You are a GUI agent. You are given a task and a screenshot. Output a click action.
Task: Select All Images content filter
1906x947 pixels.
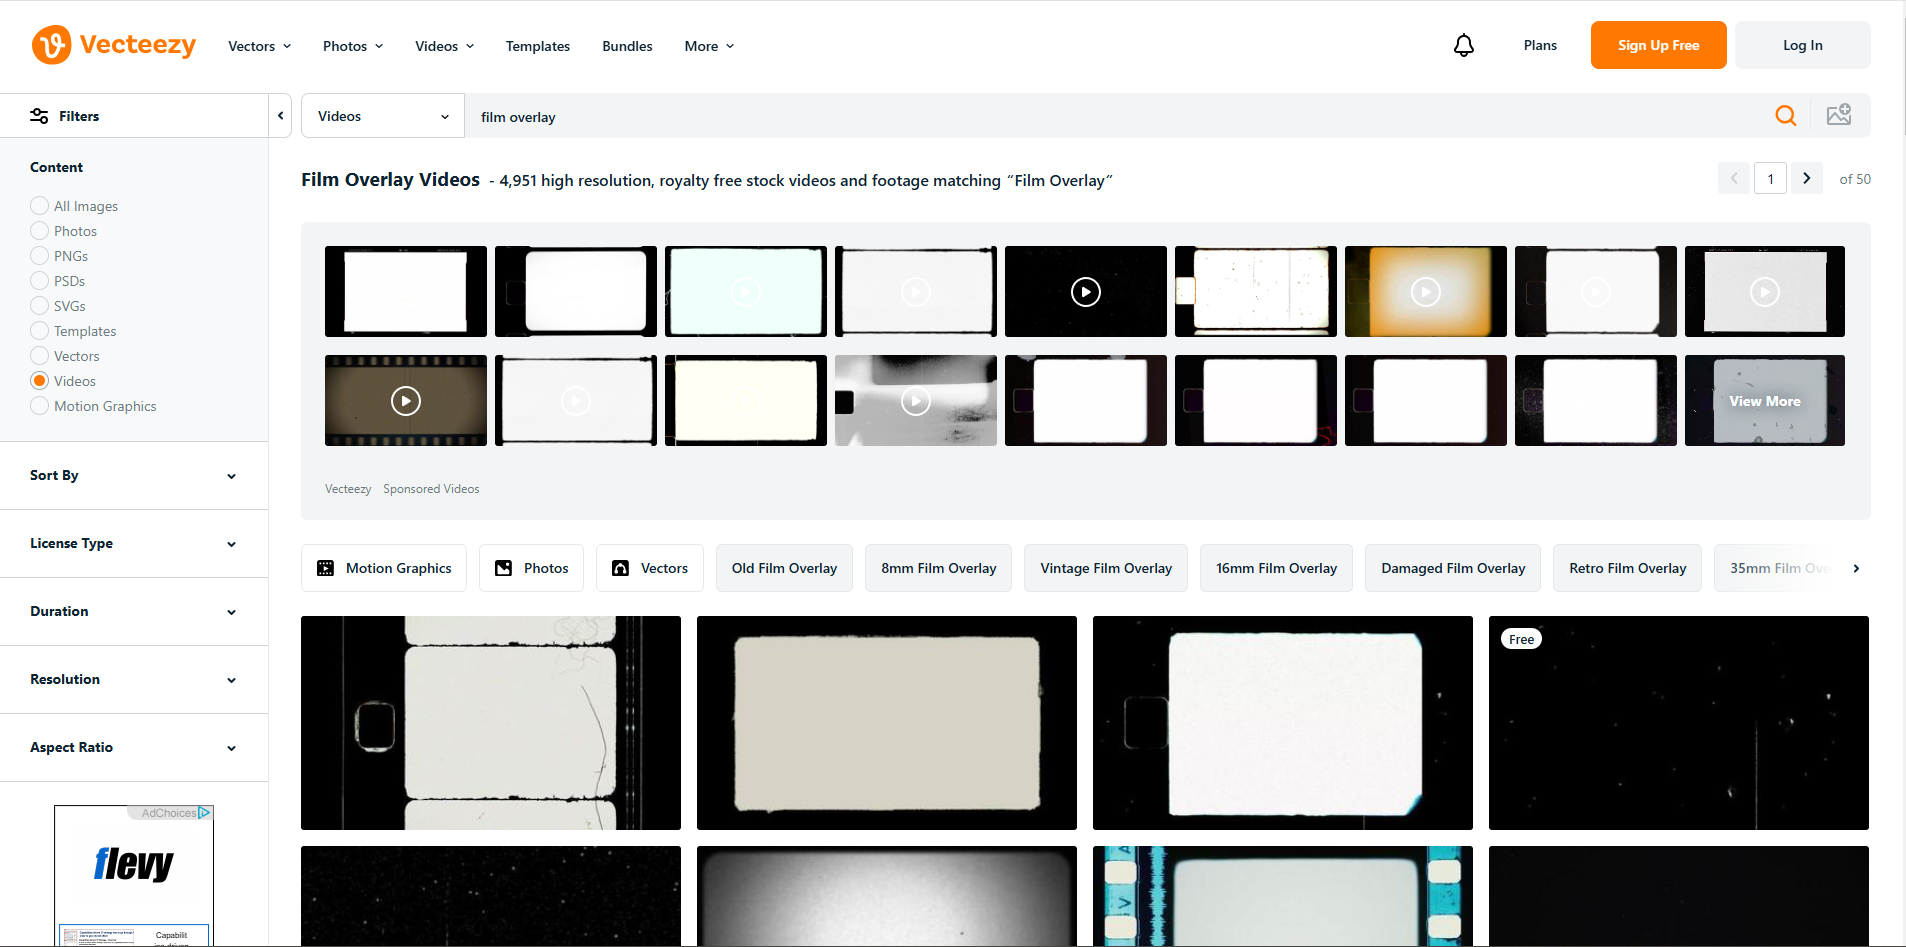point(40,206)
